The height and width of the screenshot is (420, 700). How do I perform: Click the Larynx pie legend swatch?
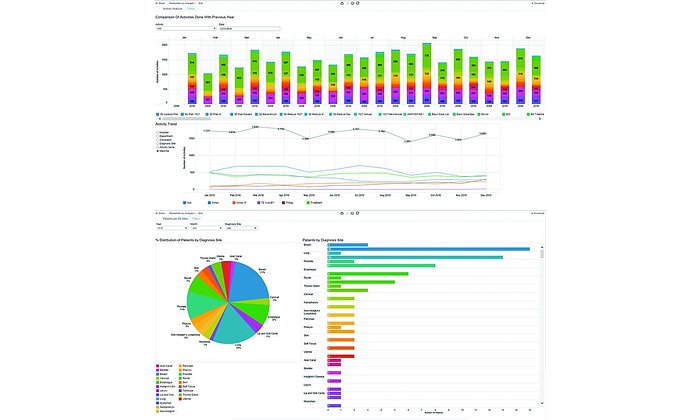[158, 391]
